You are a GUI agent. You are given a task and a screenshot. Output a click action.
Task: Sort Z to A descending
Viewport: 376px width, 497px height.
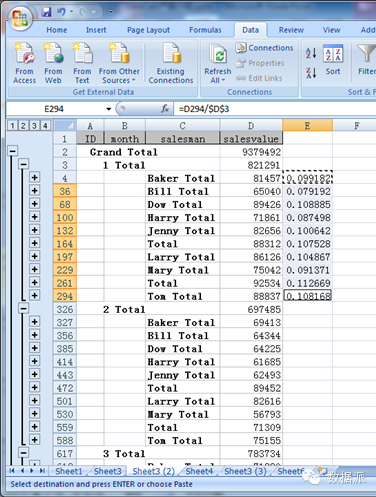point(311,72)
